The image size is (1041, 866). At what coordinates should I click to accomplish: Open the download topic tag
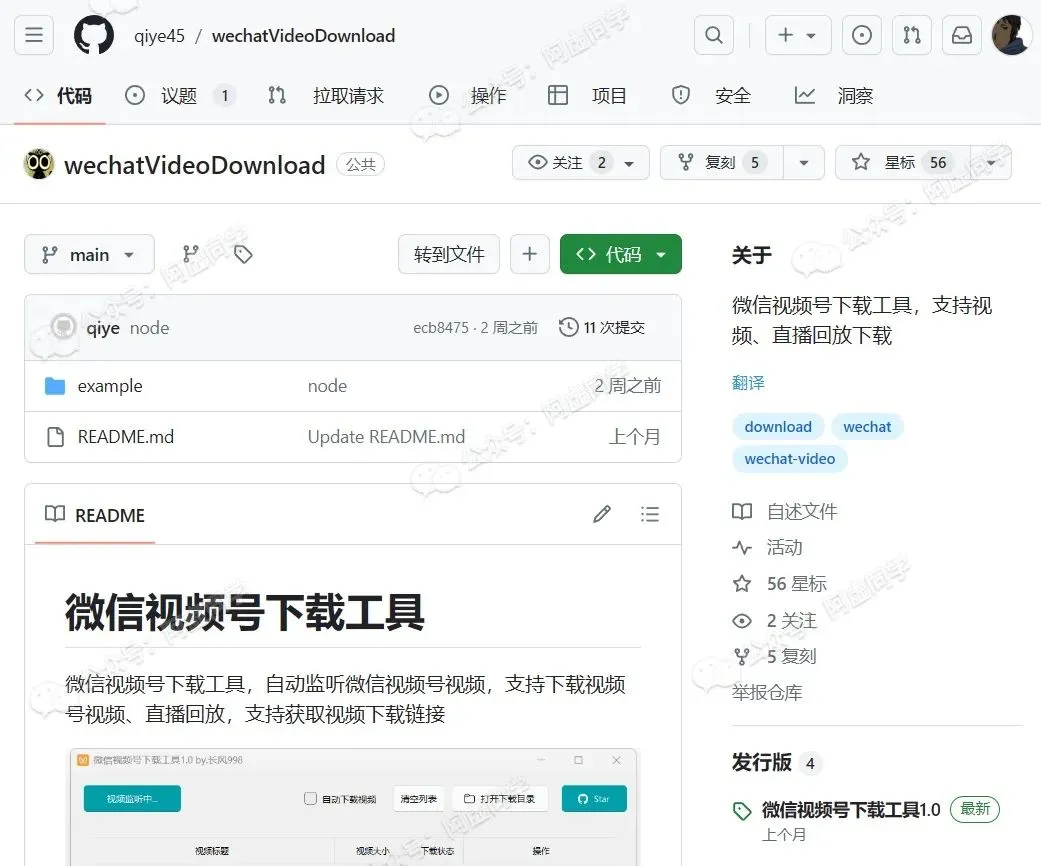pos(778,427)
